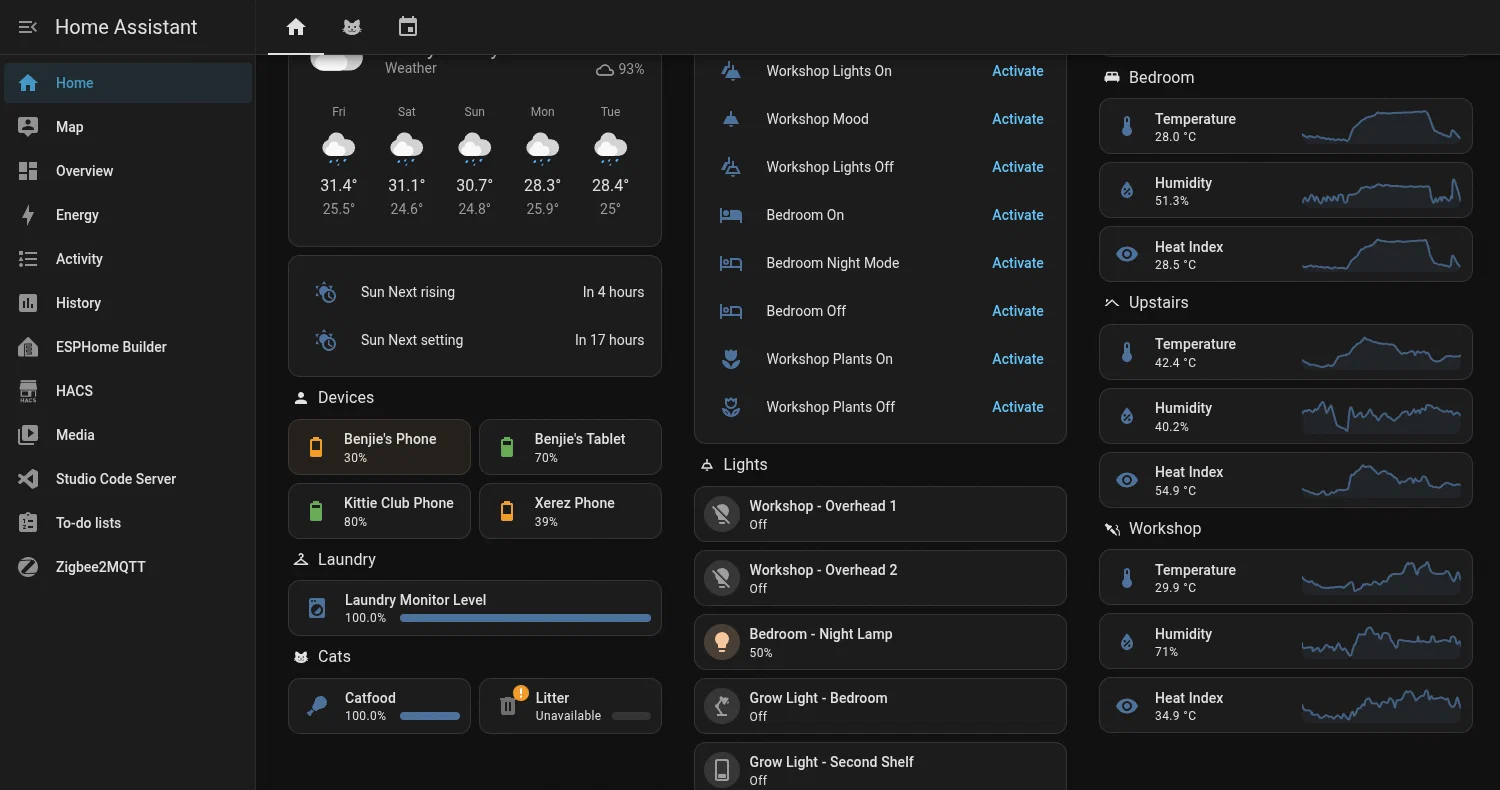Viewport: 1500px width, 790px height.
Task: Open ESPHome Builder
Action: [128, 347]
